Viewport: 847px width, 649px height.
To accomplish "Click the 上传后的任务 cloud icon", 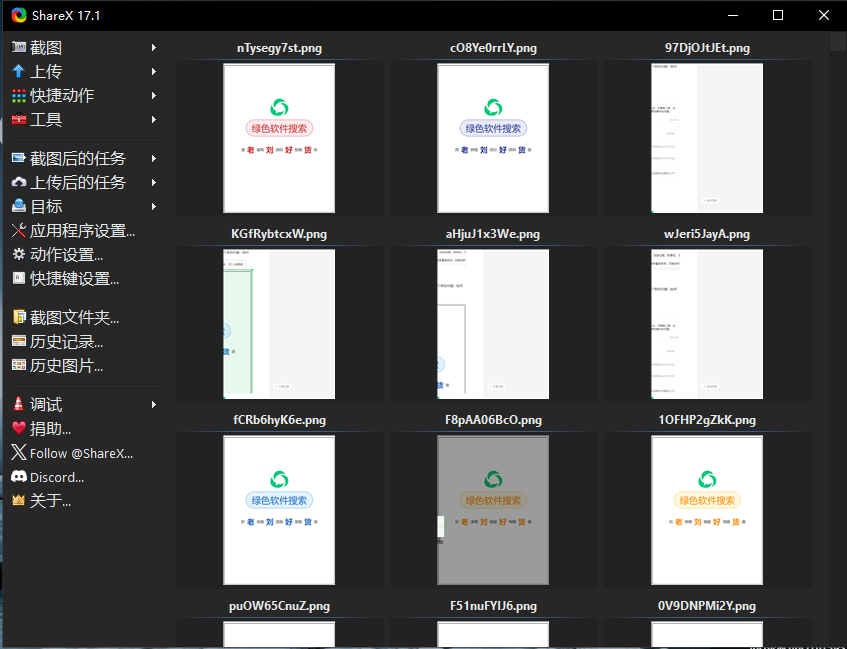I will tap(18, 182).
